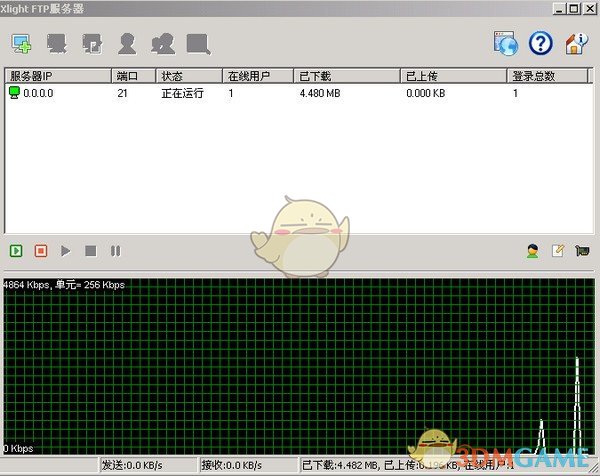The width and height of the screenshot is (600, 476).
Task: Click the 4864 Kbps graph scale label
Action: (x=64, y=285)
